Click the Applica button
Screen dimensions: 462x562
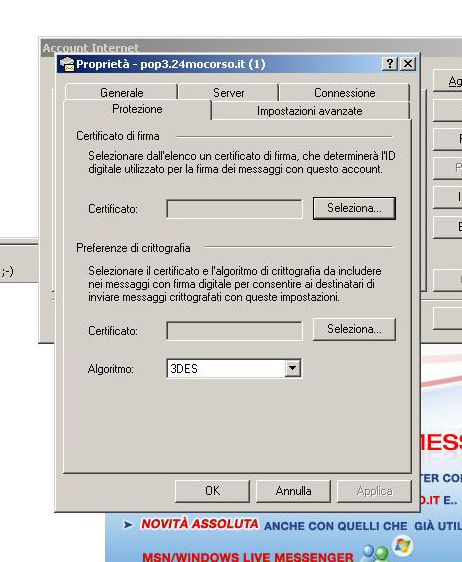coord(374,491)
